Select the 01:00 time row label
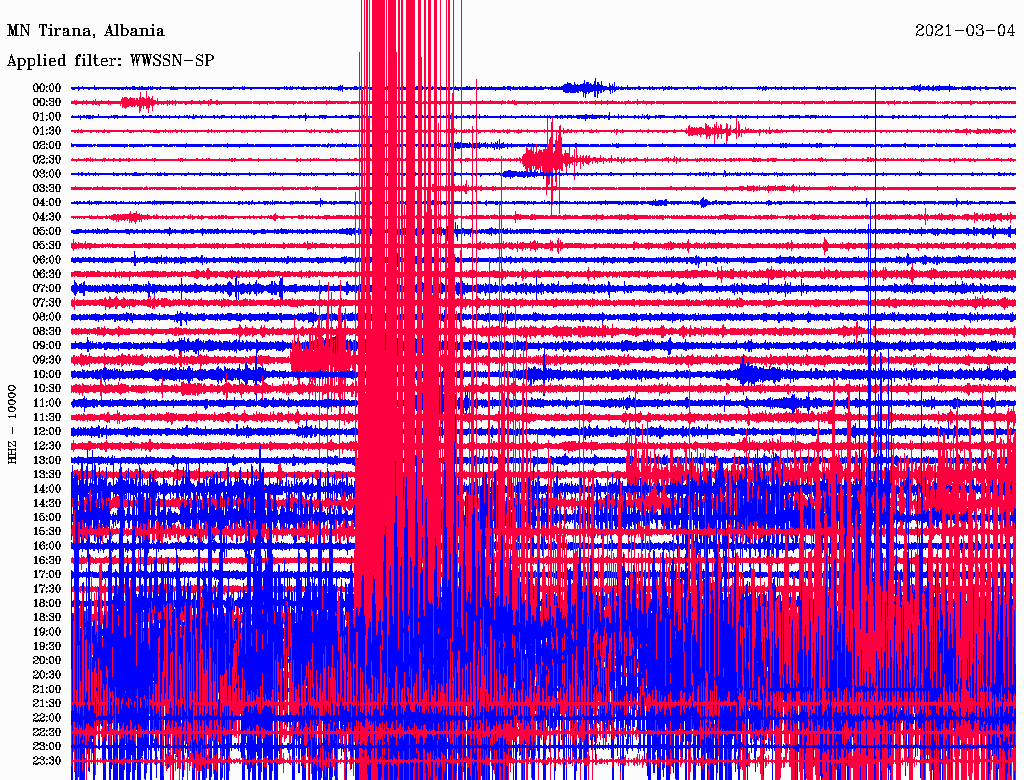The width and height of the screenshot is (1024, 780). click(47, 116)
